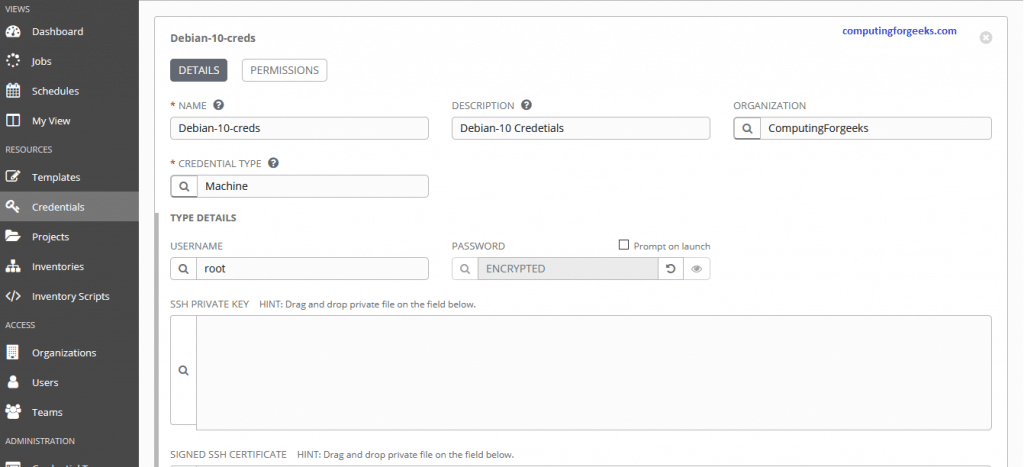Click the Description input field

[581, 129]
